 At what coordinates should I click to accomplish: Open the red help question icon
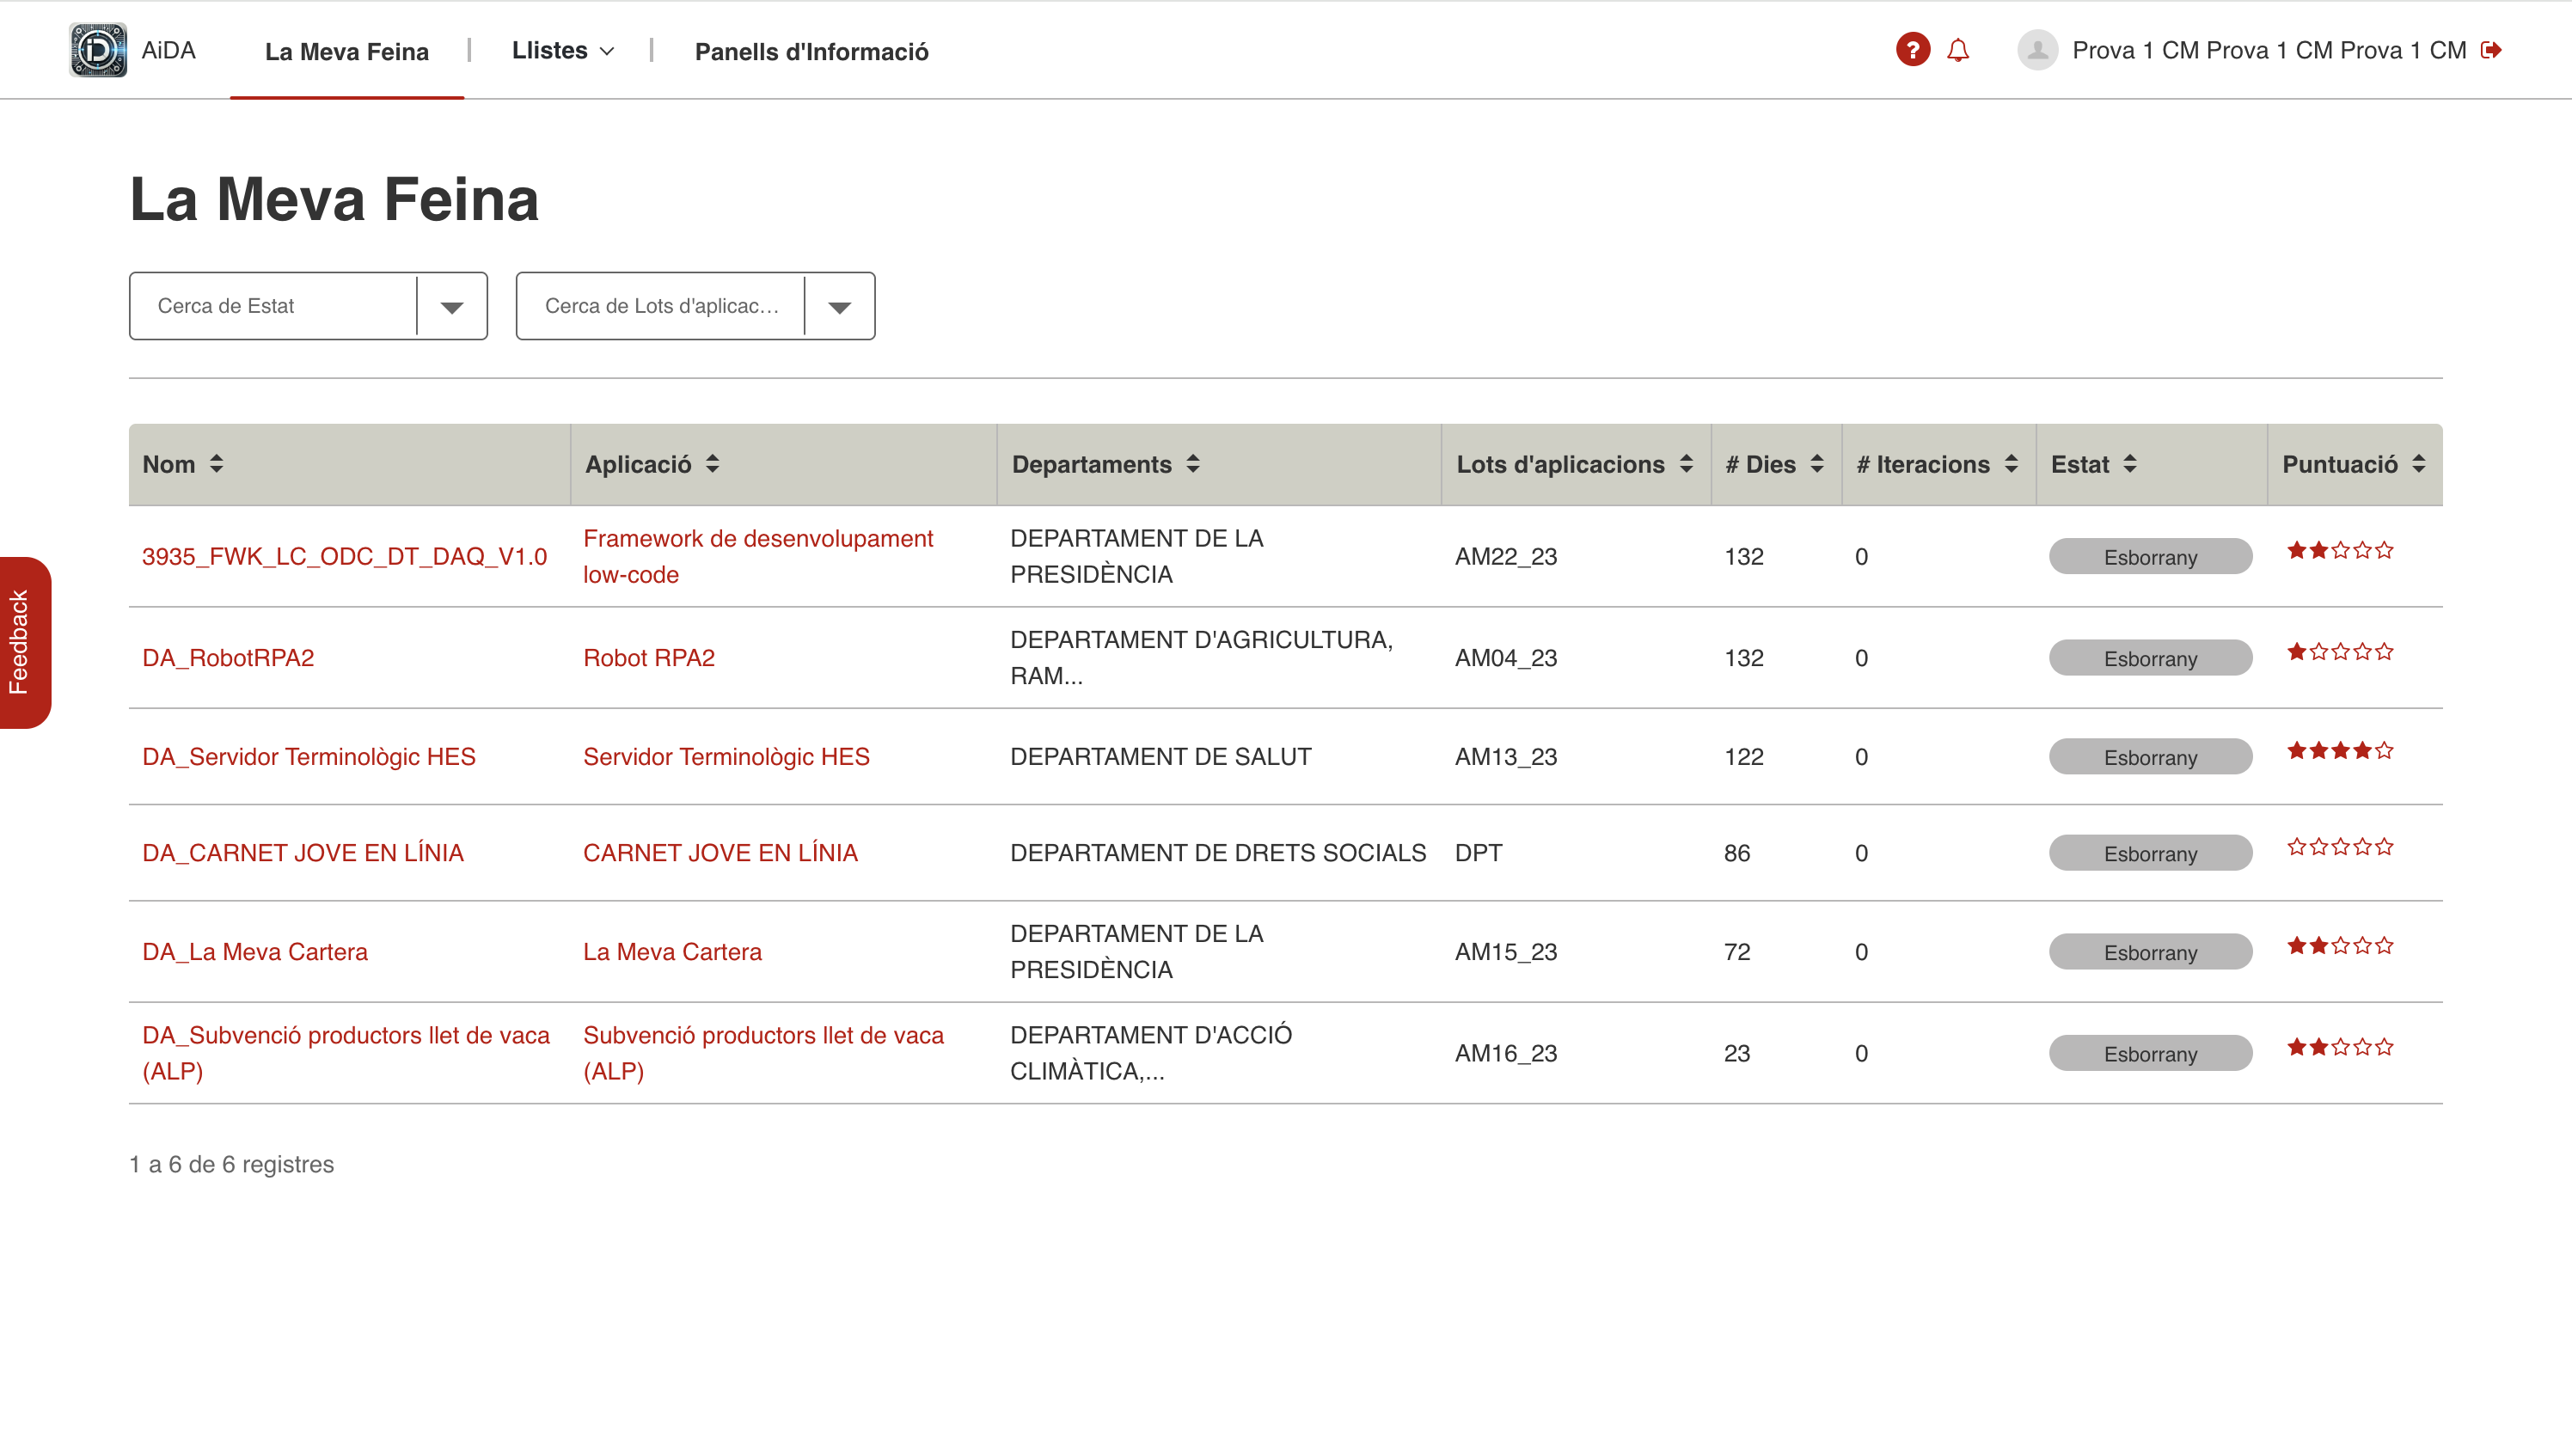point(1912,50)
